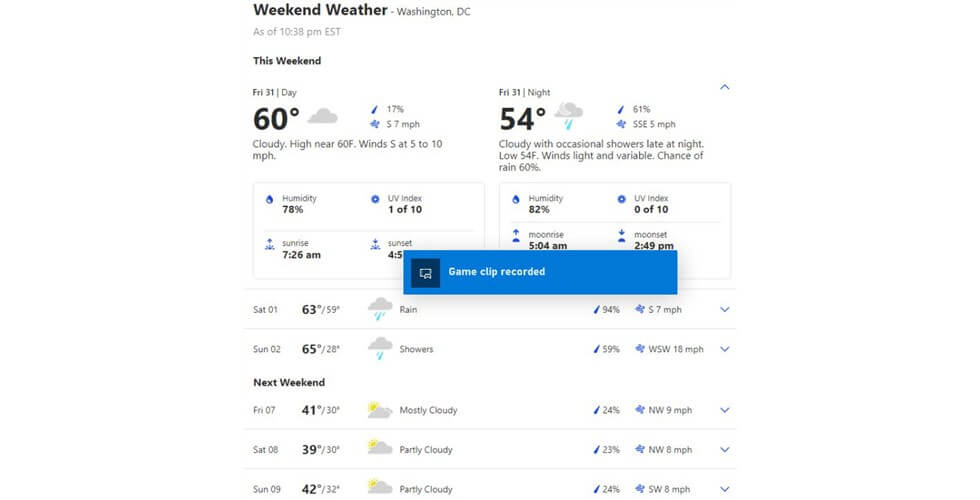Click the moonset icon at 2:49 pm

click(621, 236)
